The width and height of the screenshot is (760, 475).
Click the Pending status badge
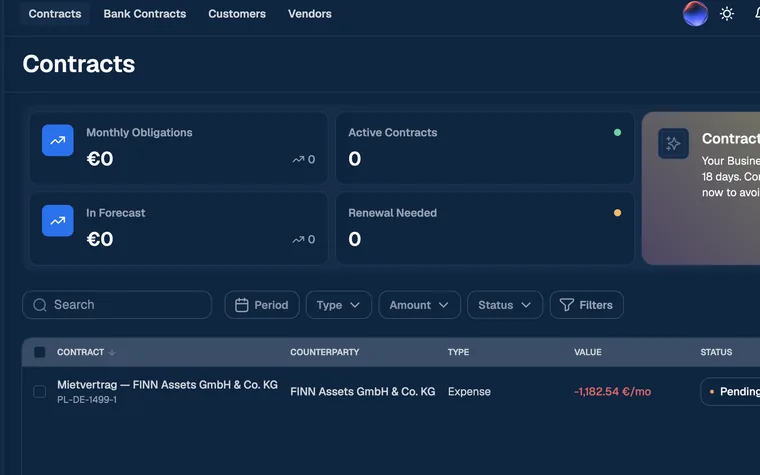730,392
